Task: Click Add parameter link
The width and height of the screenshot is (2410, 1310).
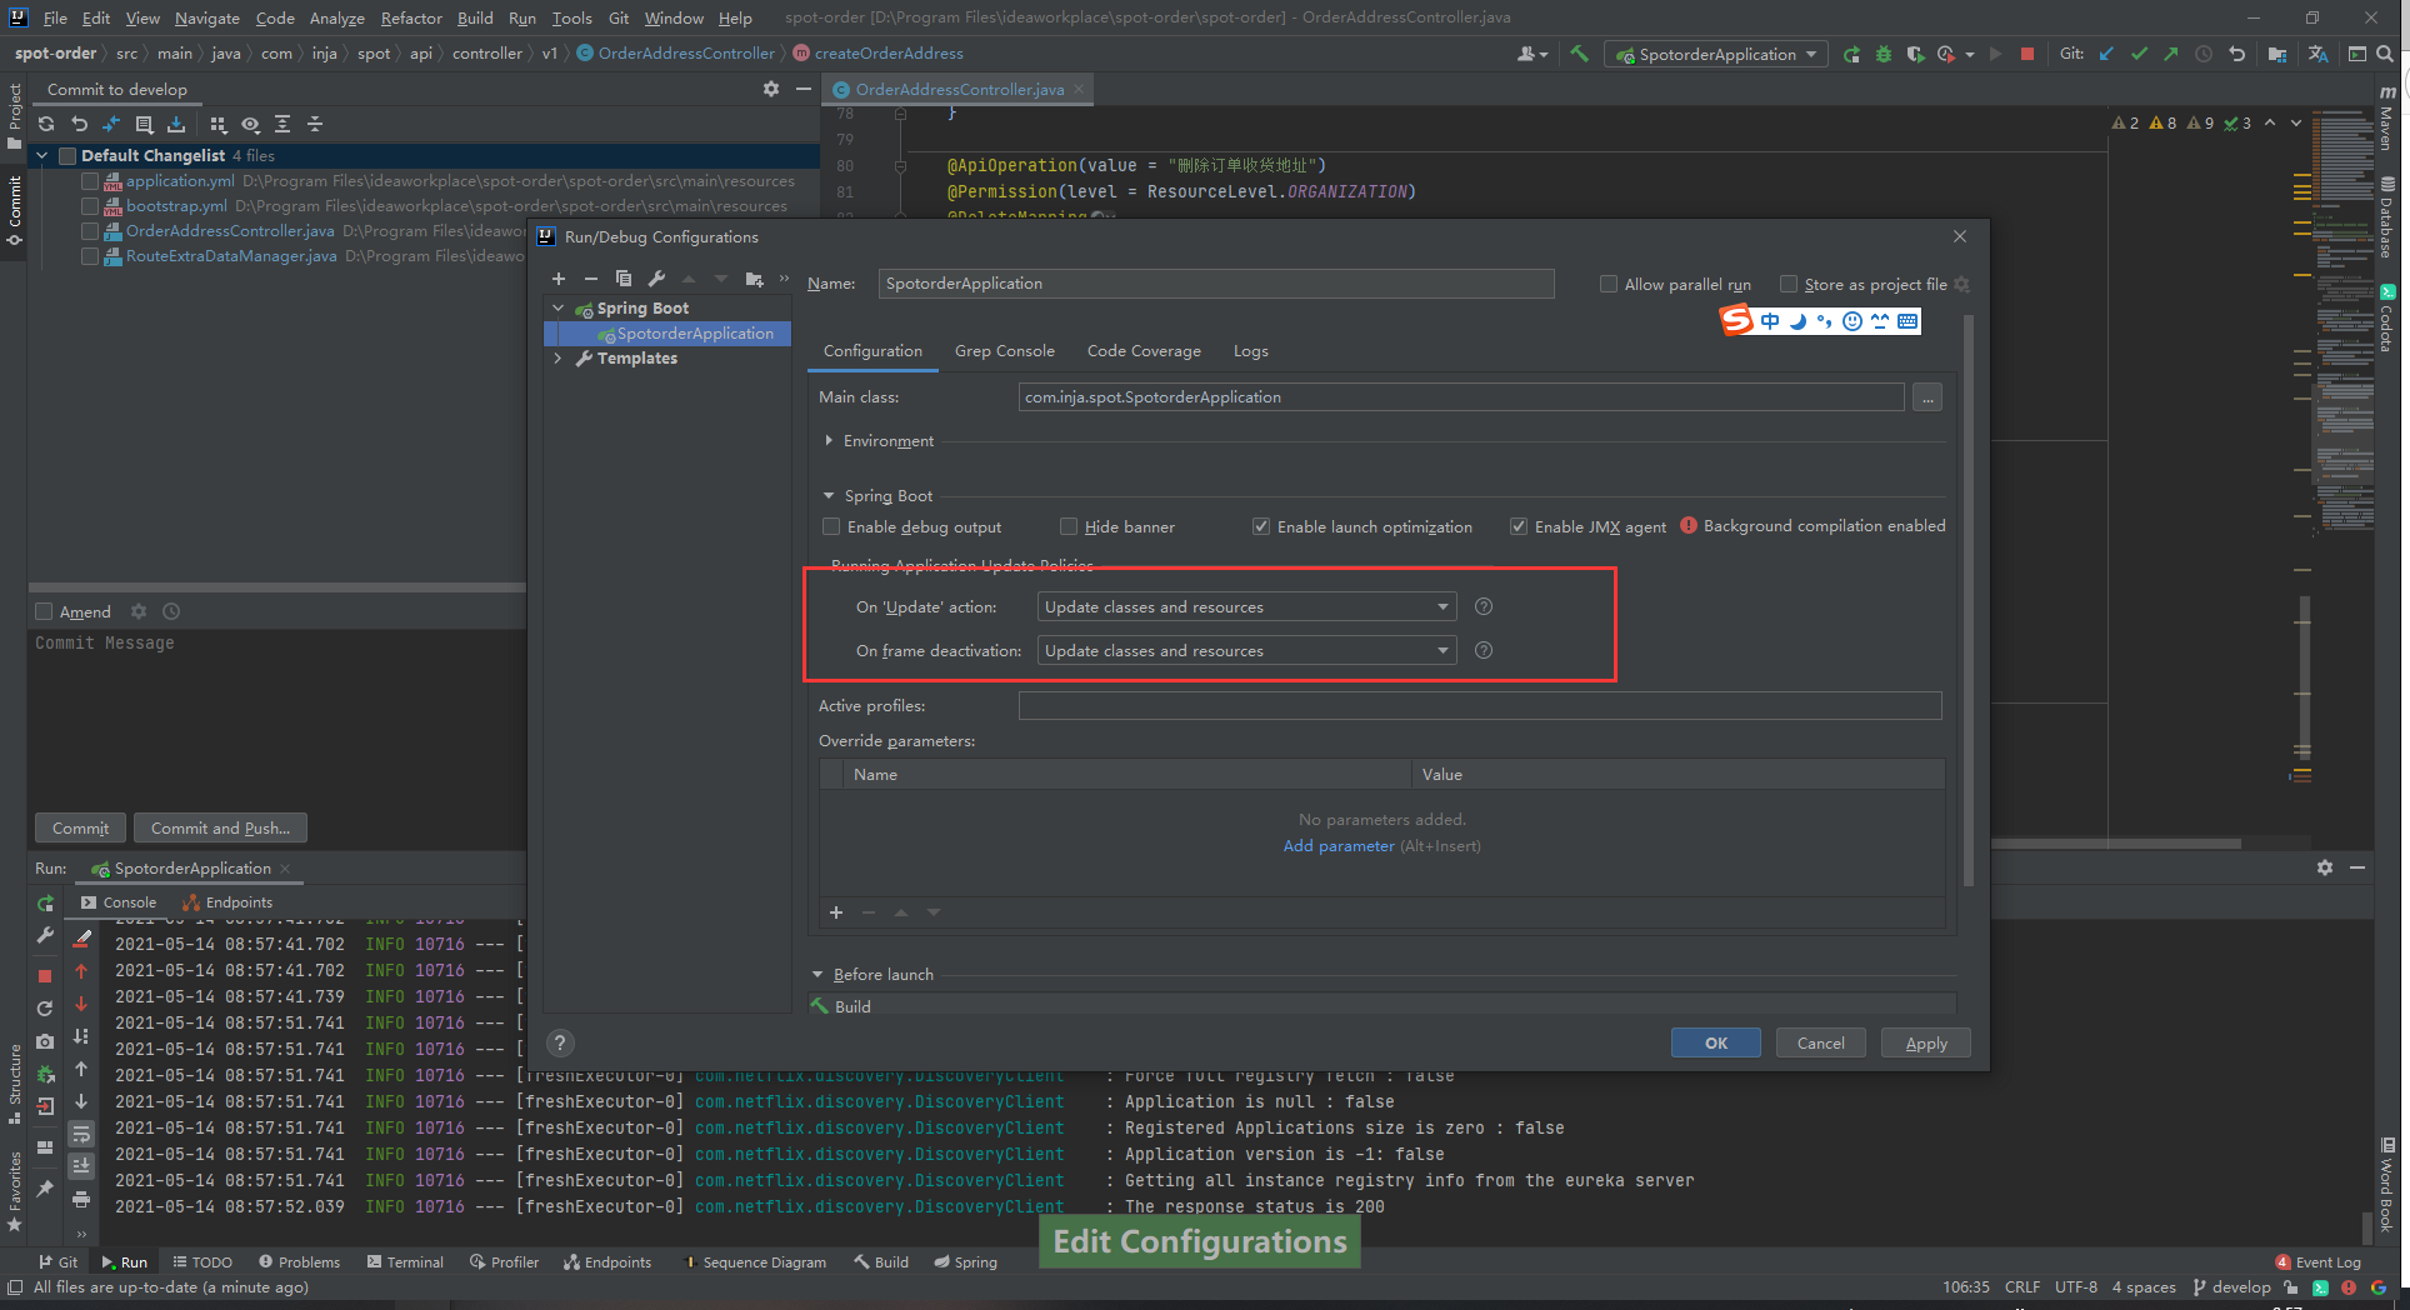Action: click(x=1338, y=846)
